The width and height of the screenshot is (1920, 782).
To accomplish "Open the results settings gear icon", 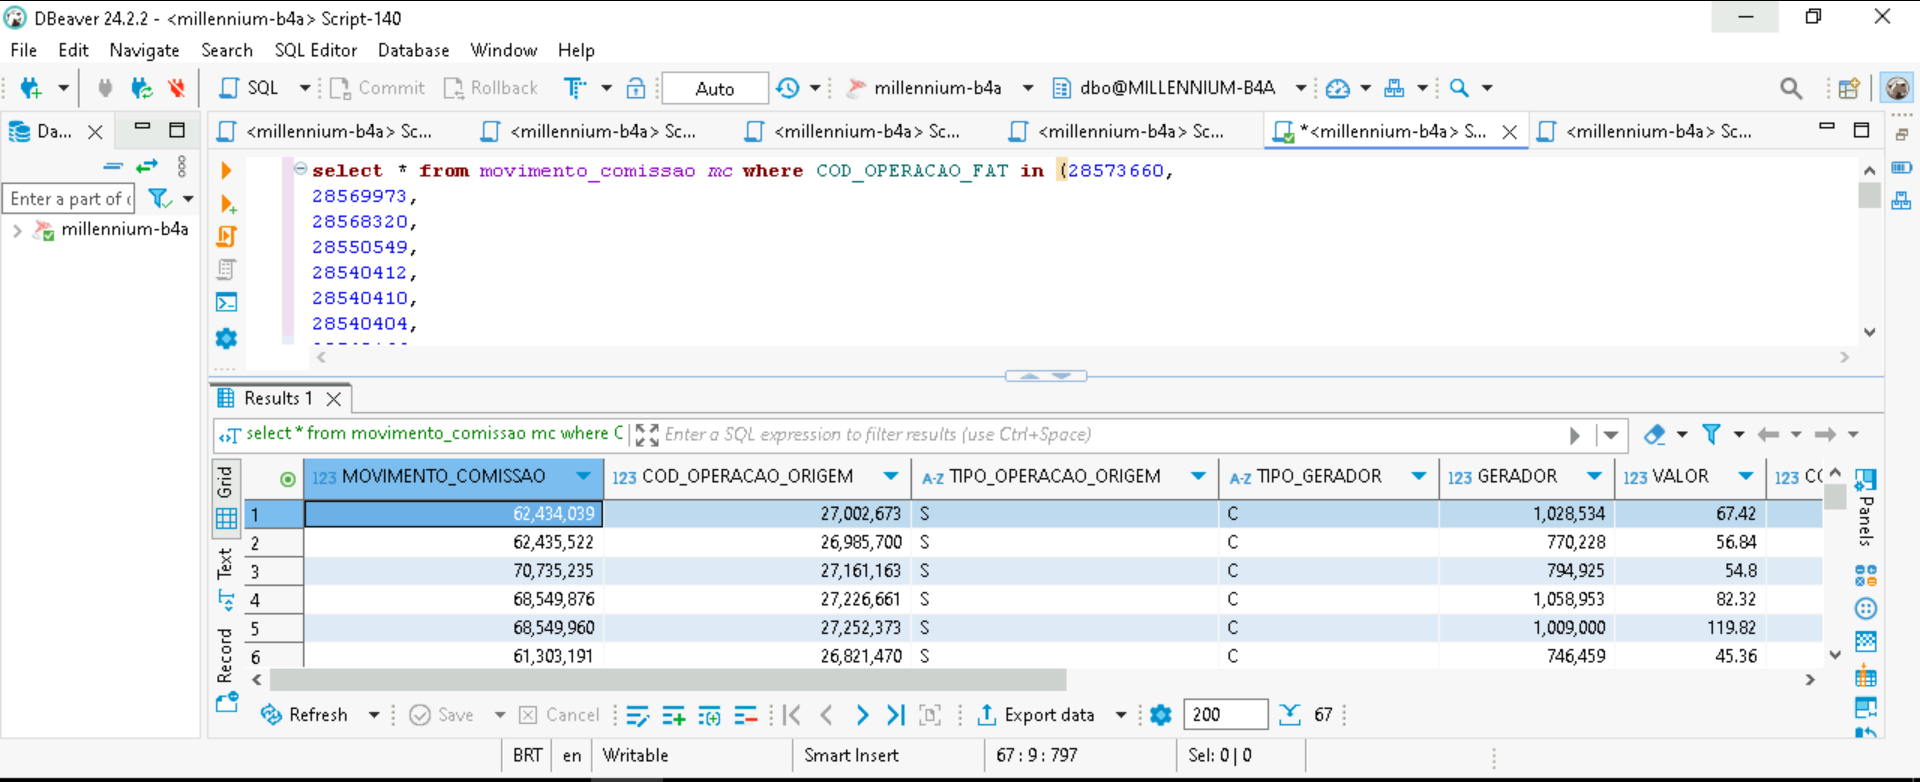I will (x=1160, y=715).
